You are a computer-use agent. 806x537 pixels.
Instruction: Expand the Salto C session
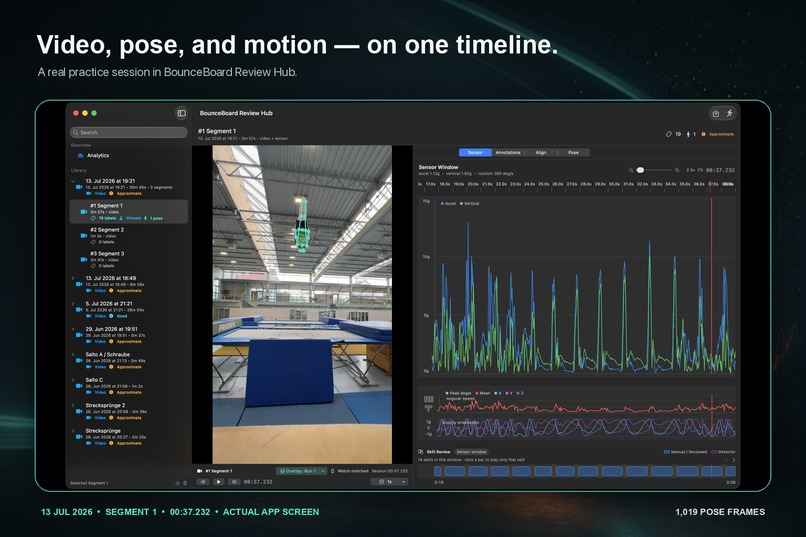click(73, 380)
